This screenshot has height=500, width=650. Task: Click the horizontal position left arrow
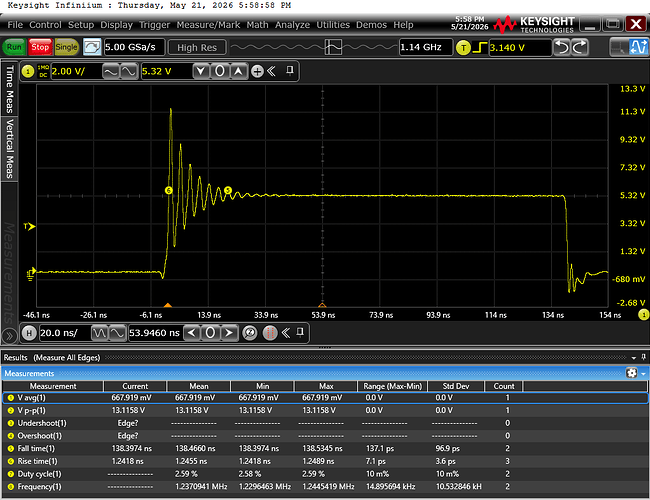(192, 333)
